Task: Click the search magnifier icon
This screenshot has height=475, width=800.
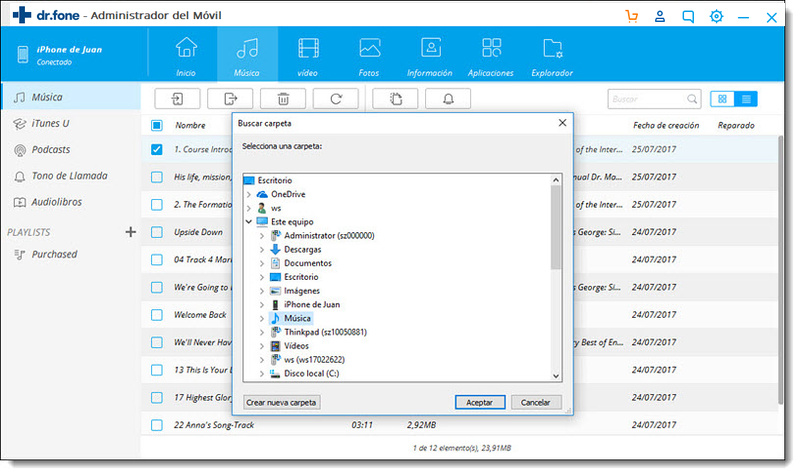Action: tap(691, 99)
